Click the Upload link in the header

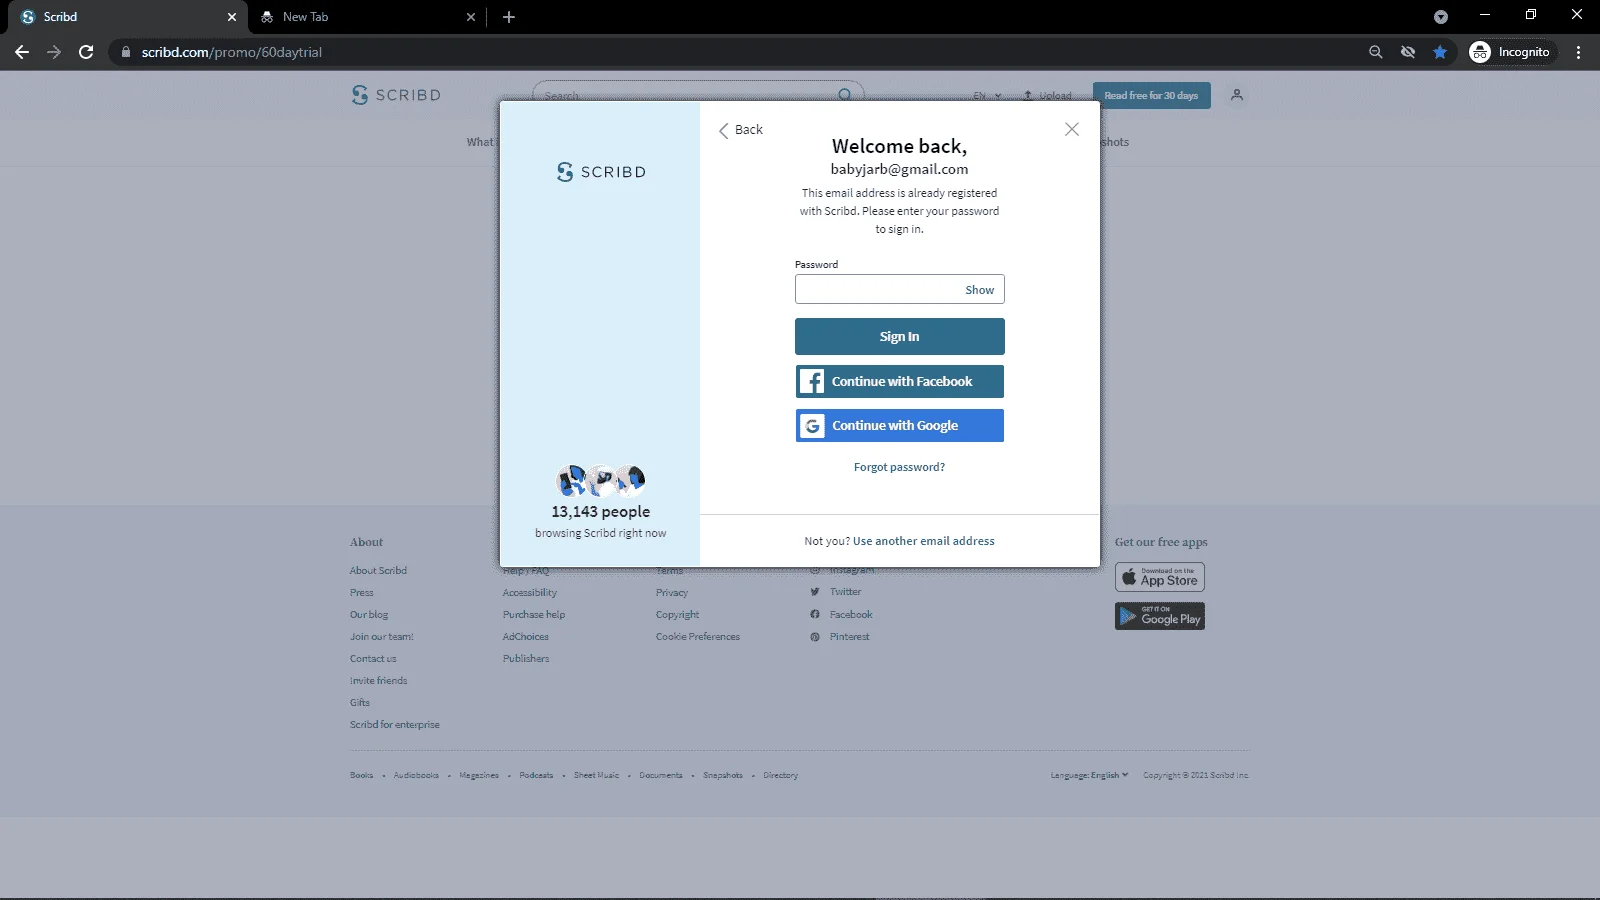tap(1047, 96)
